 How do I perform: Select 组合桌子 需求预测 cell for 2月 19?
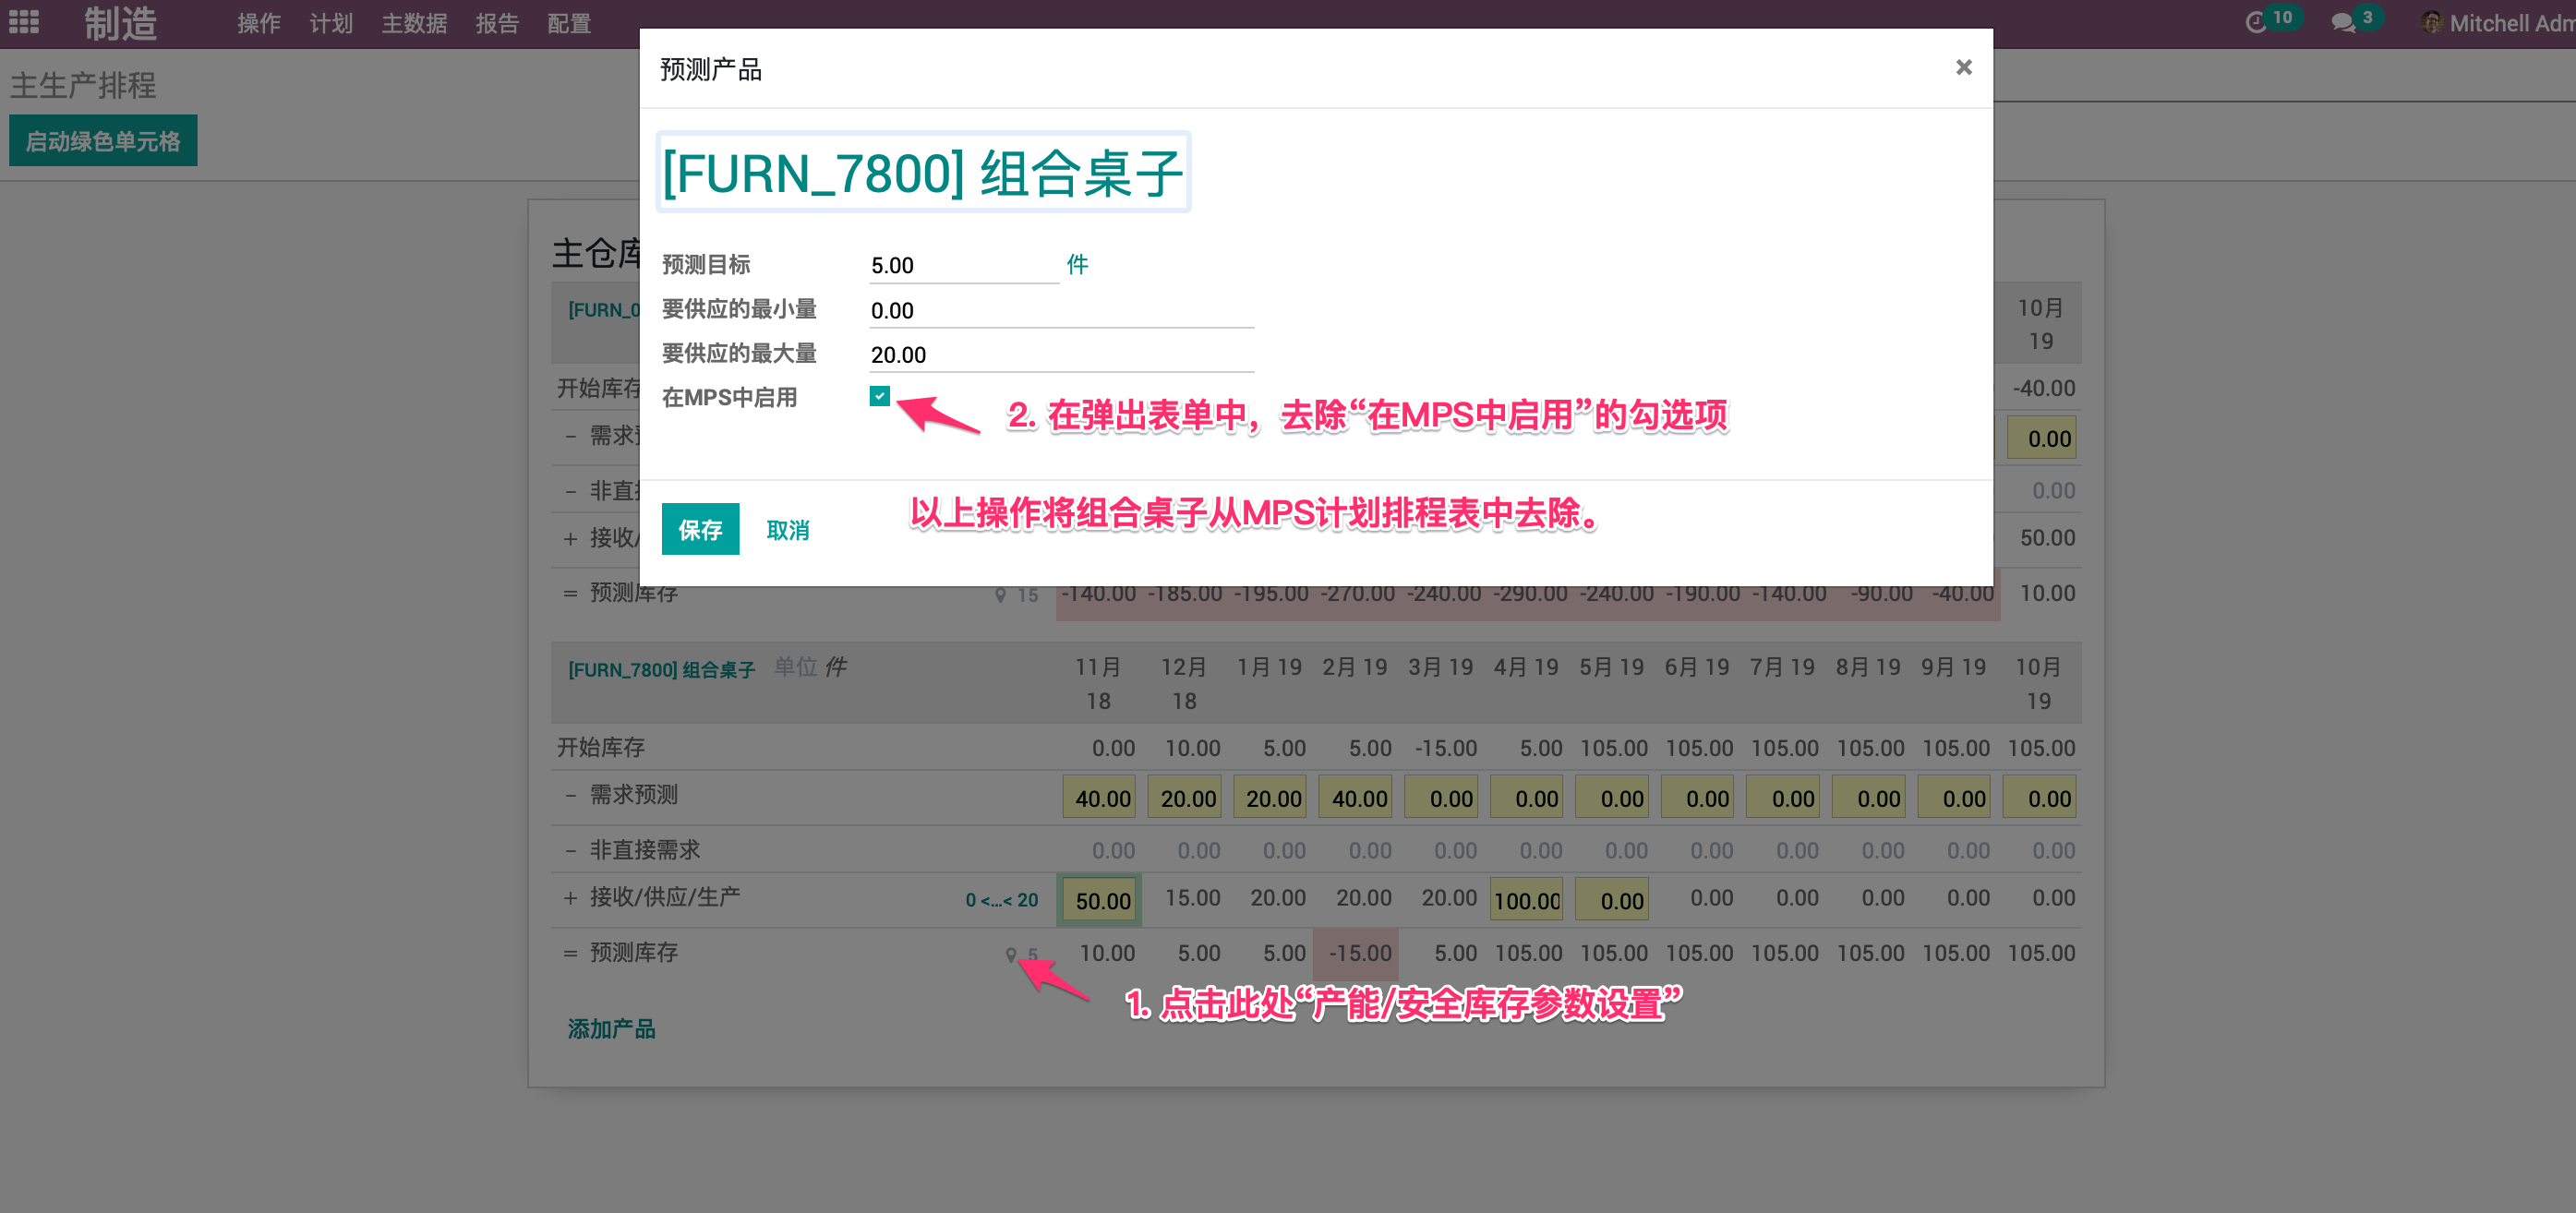pyautogui.click(x=1356, y=798)
